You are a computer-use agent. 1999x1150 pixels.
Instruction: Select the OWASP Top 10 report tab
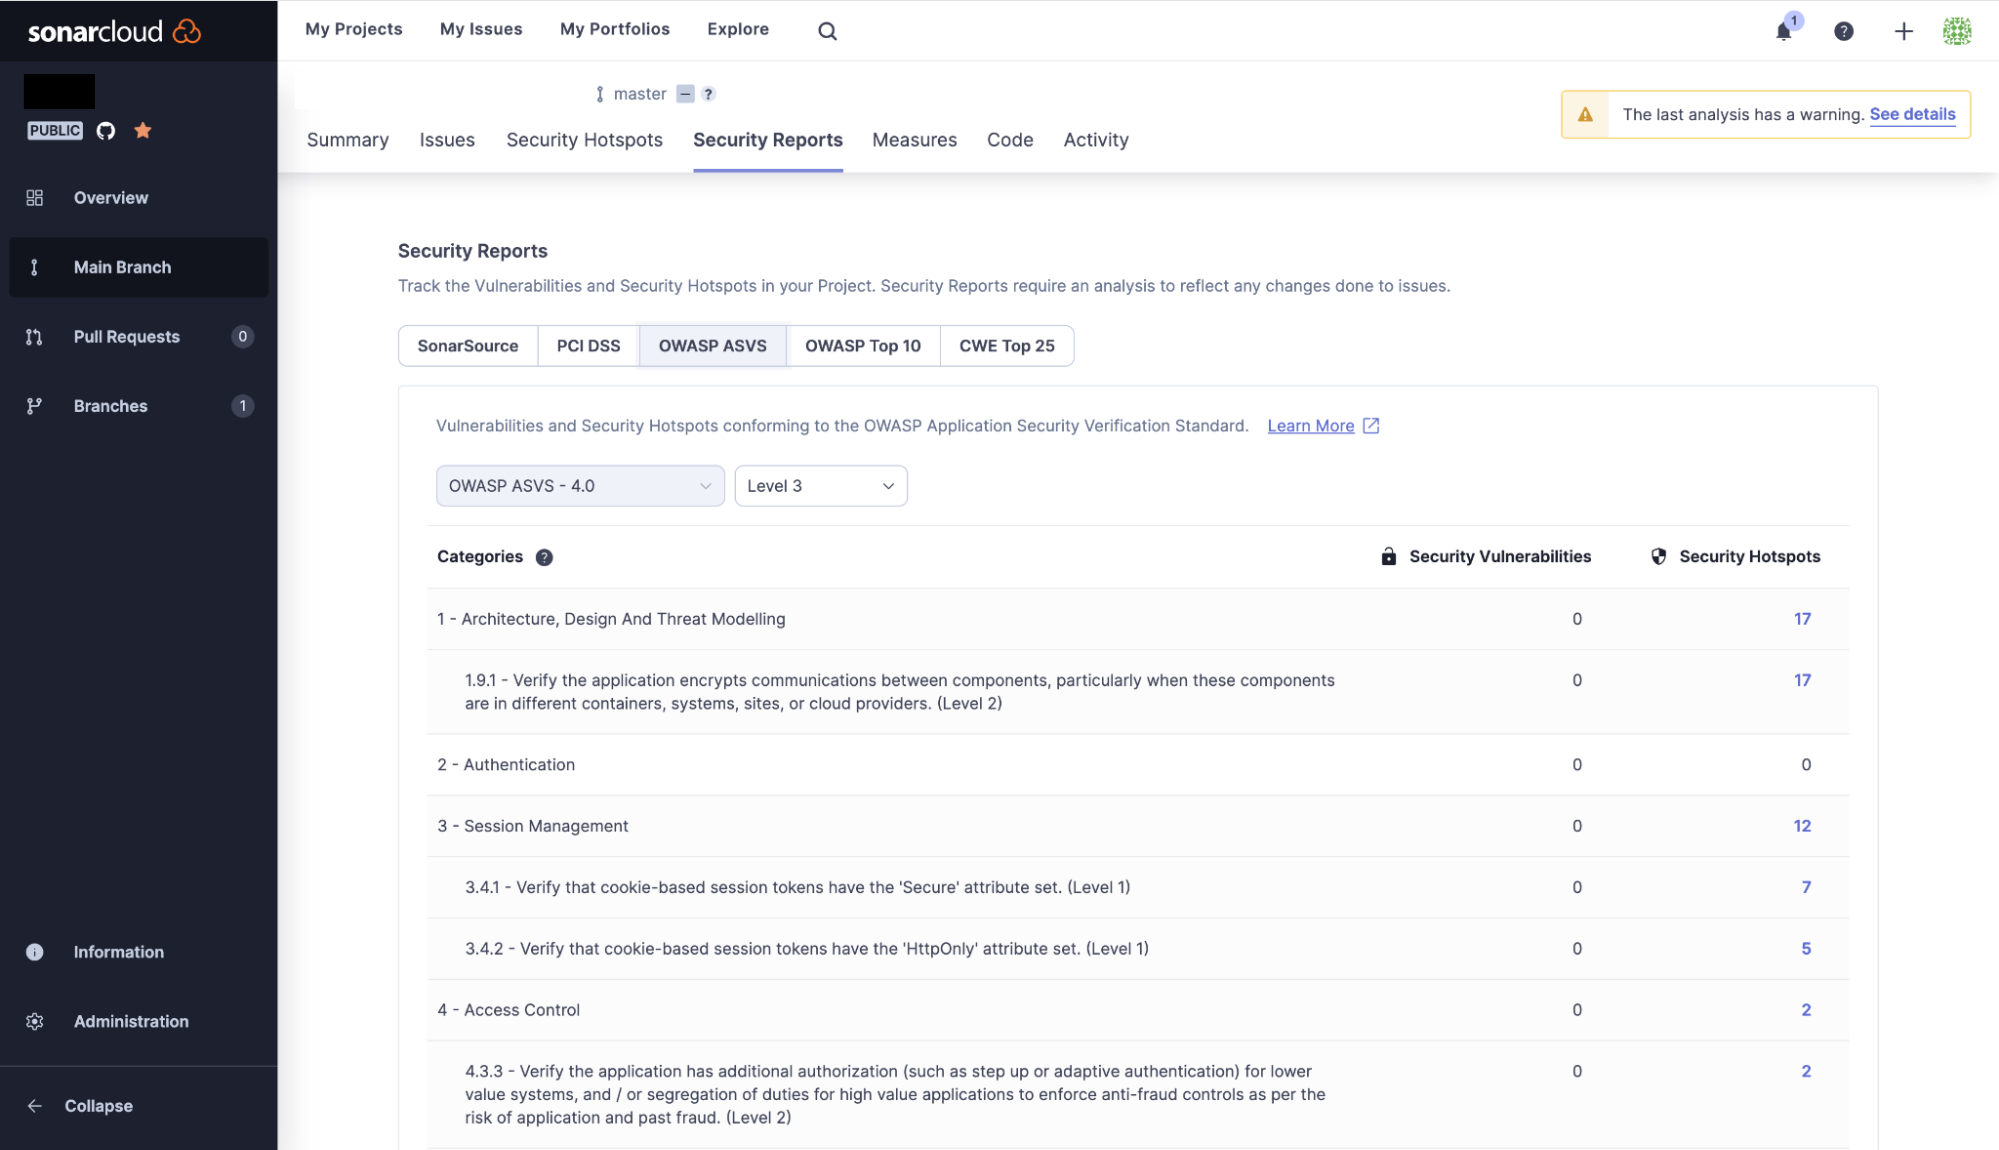(862, 346)
